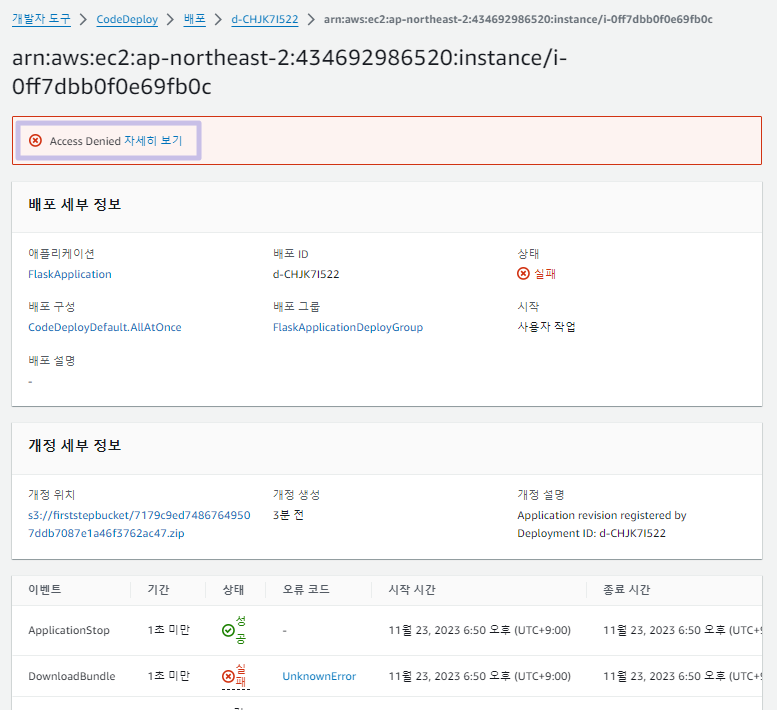
Task: Click the Application revision registered by description
Action: (602, 524)
